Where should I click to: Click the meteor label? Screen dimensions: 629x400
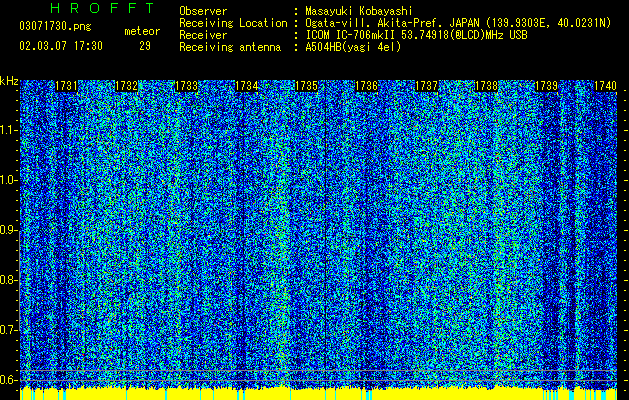point(142,31)
